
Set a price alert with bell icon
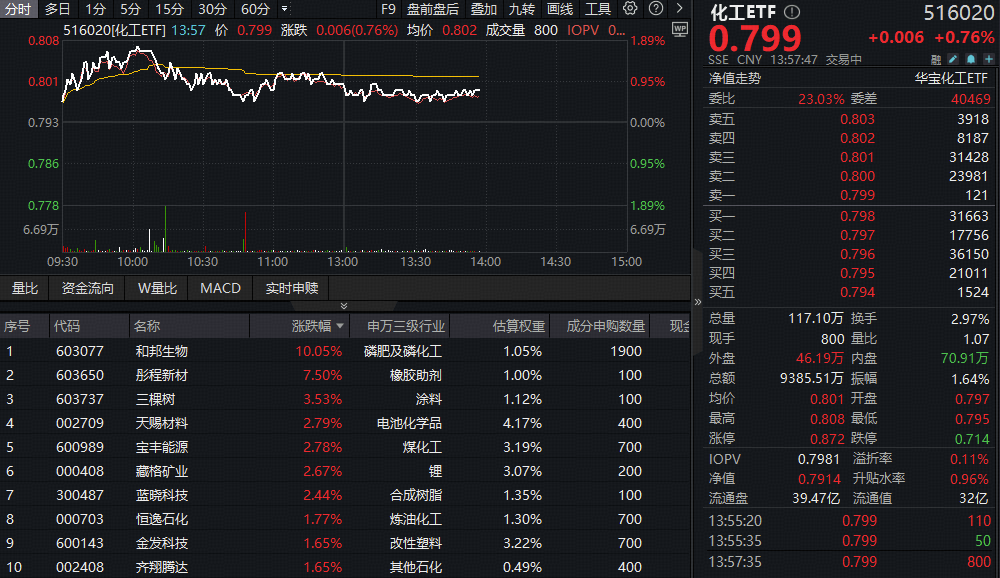point(971,60)
